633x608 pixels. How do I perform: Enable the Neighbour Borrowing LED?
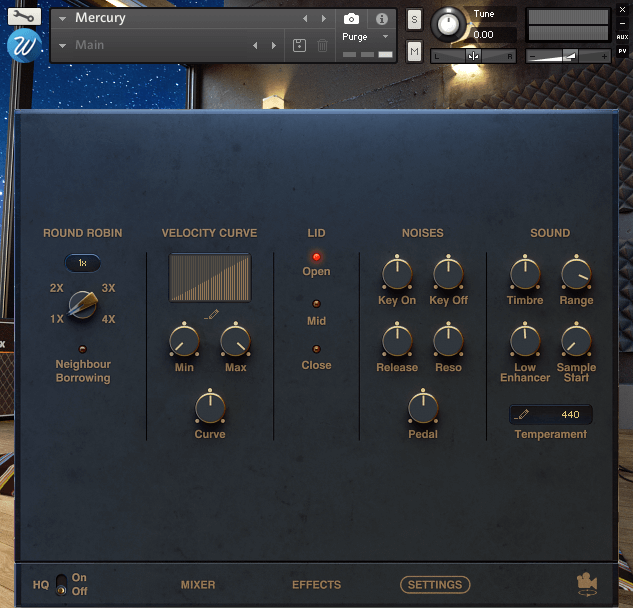tap(82, 349)
